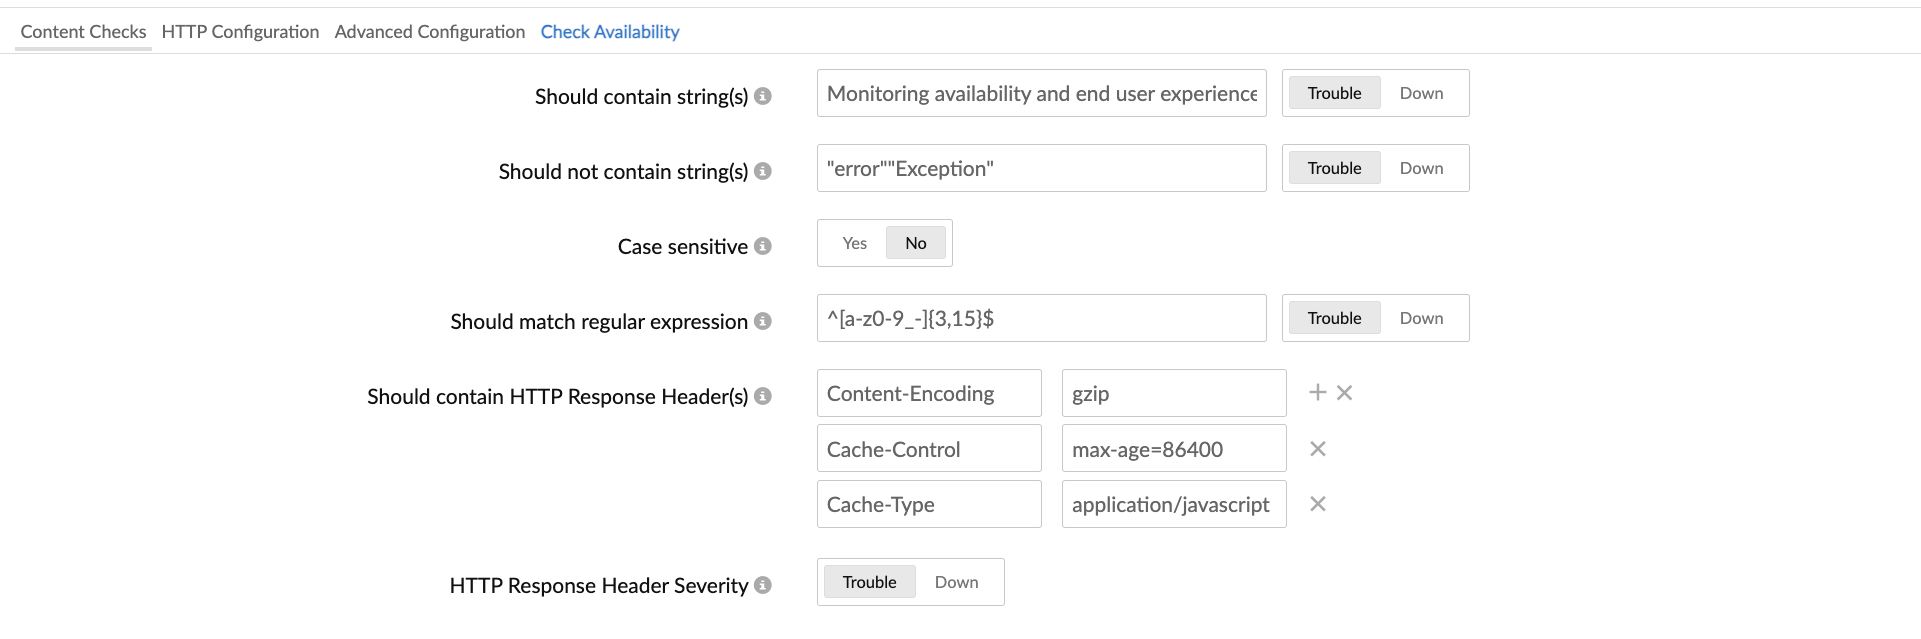Open the Content Checks tab

click(x=83, y=32)
